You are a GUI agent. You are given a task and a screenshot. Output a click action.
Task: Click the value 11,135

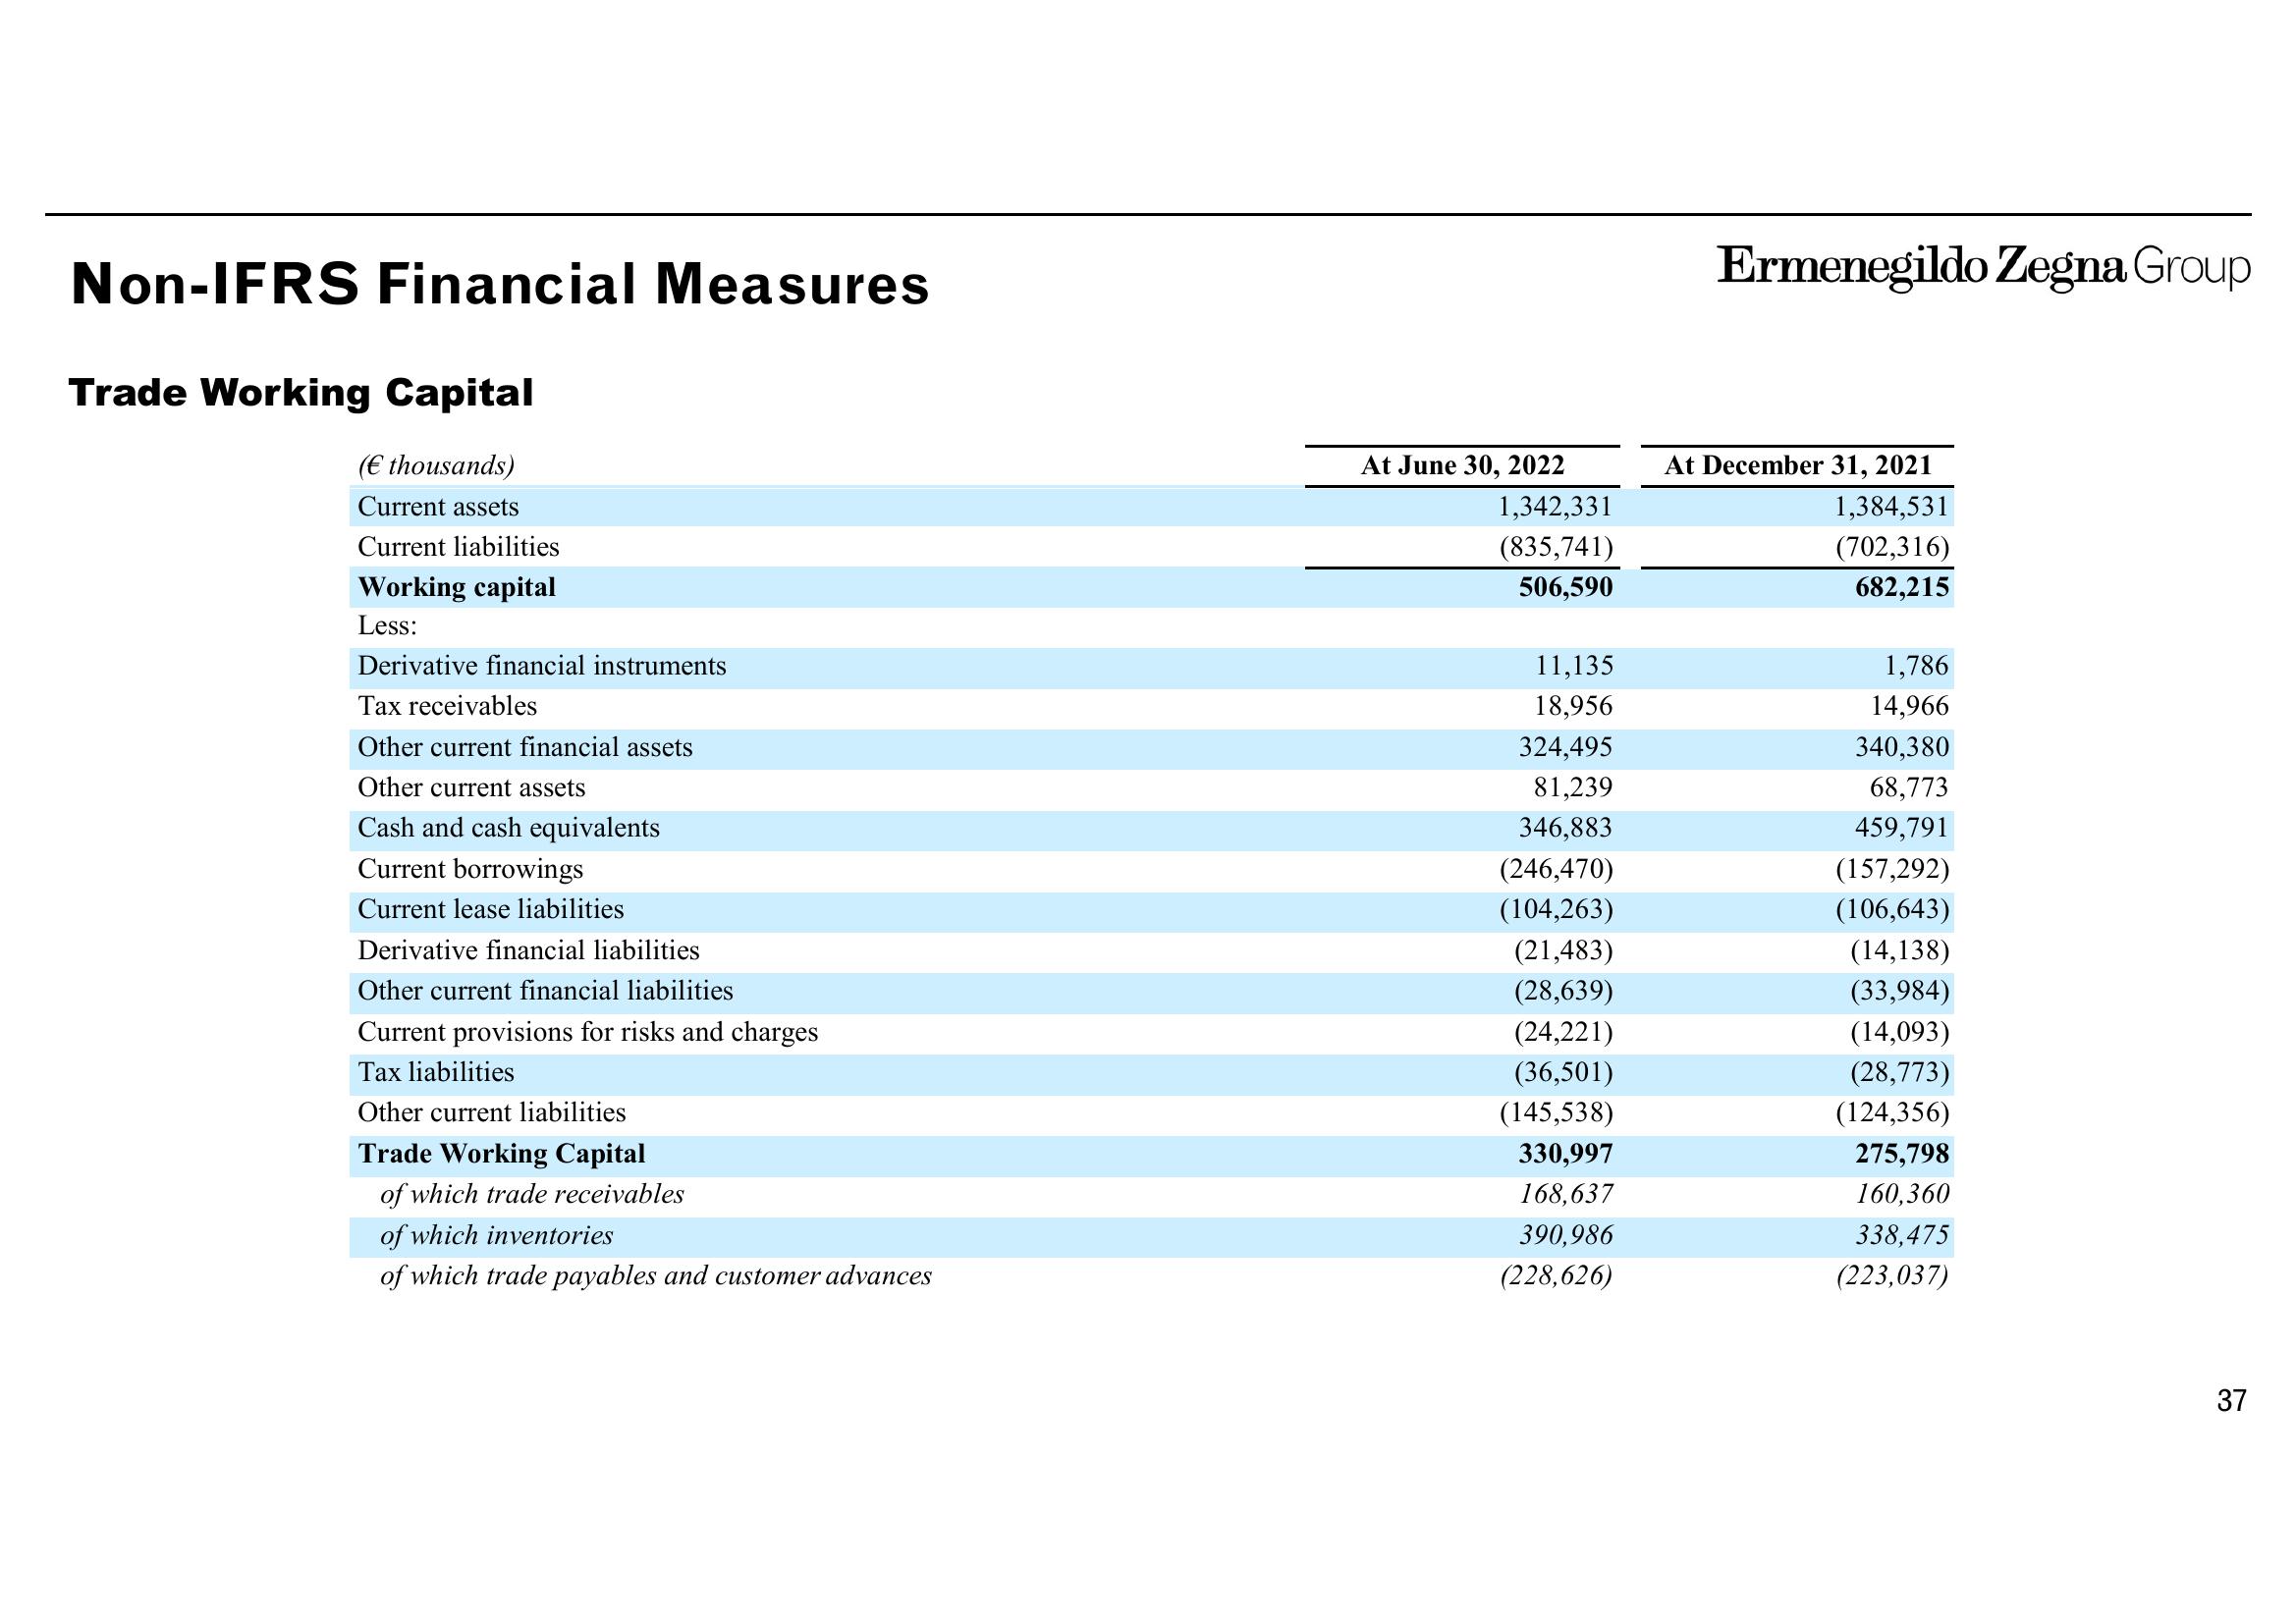pyautogui.click(x=1574, y=666)
